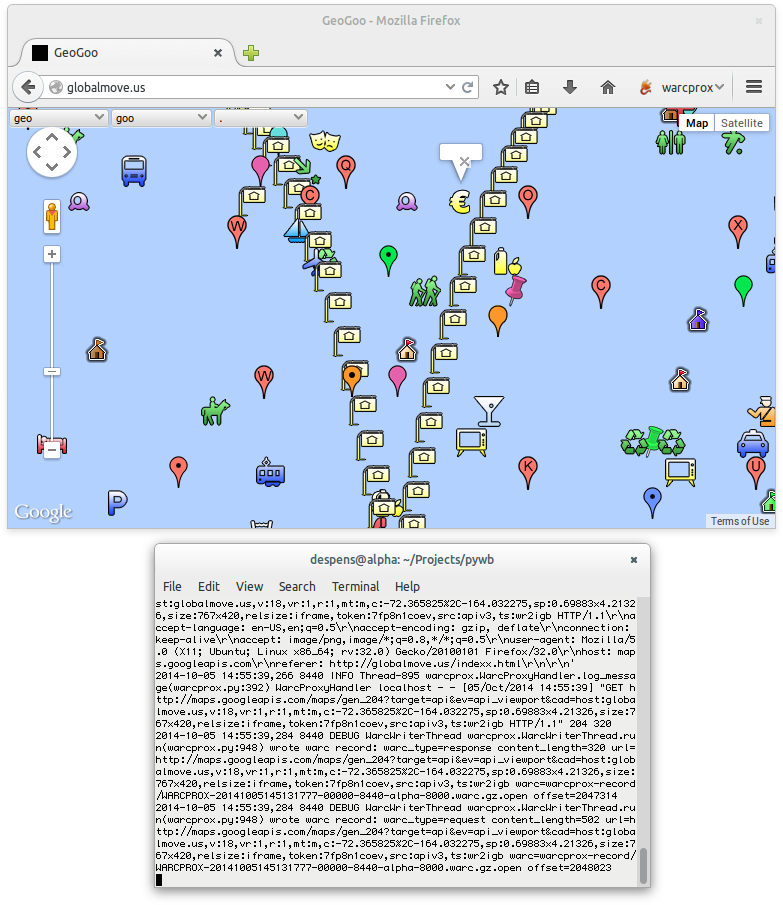Click the map zoom in plus button
Viewport: 783px width, 905px height.
pyautogui.click(x=52, y=254)
